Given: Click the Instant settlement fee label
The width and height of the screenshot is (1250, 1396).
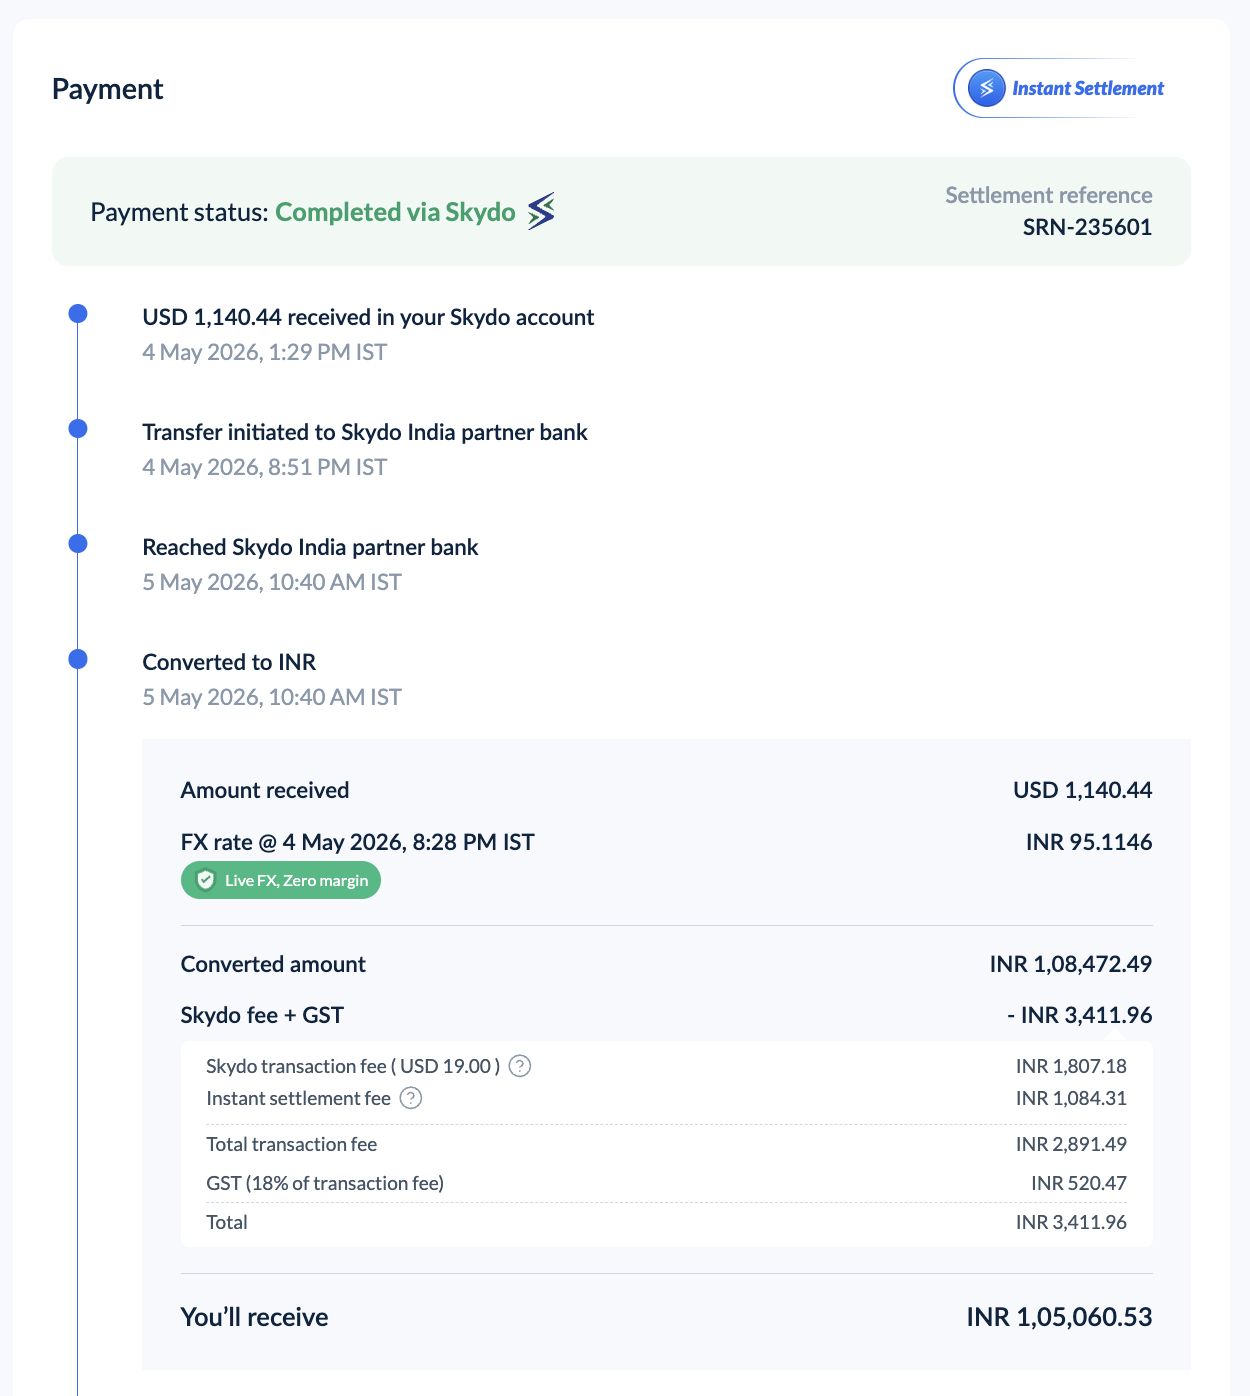Looking at the screenshot, I should 298,1098.
